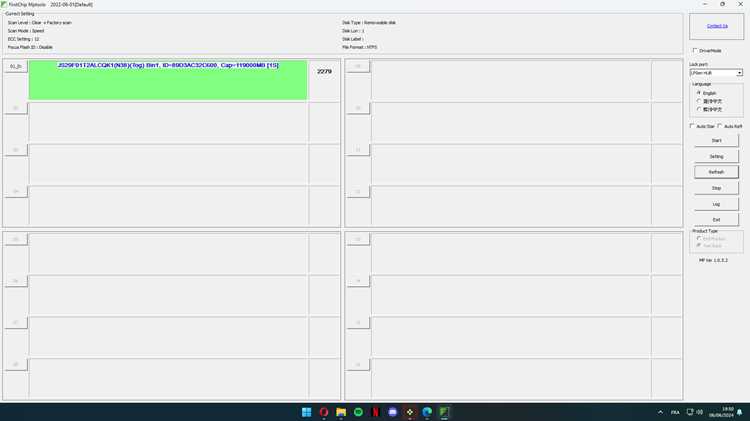The width and height of the screenshot is (750, 421).
Task: Open the Netflix taskbar icon
Action: [375, 412]
